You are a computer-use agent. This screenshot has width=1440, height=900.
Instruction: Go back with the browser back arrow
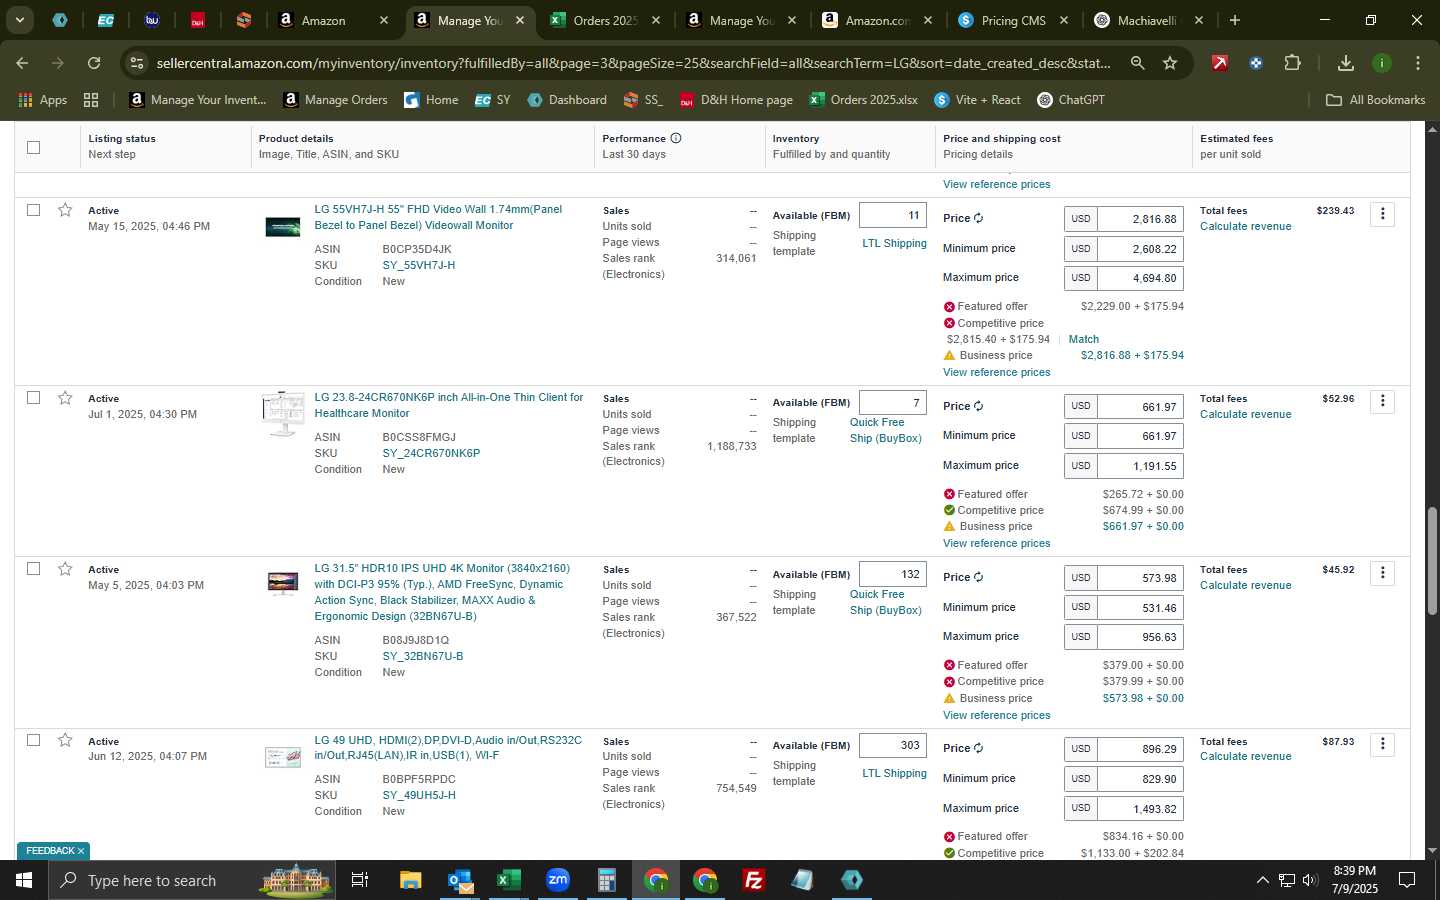(x=22, y=63)
